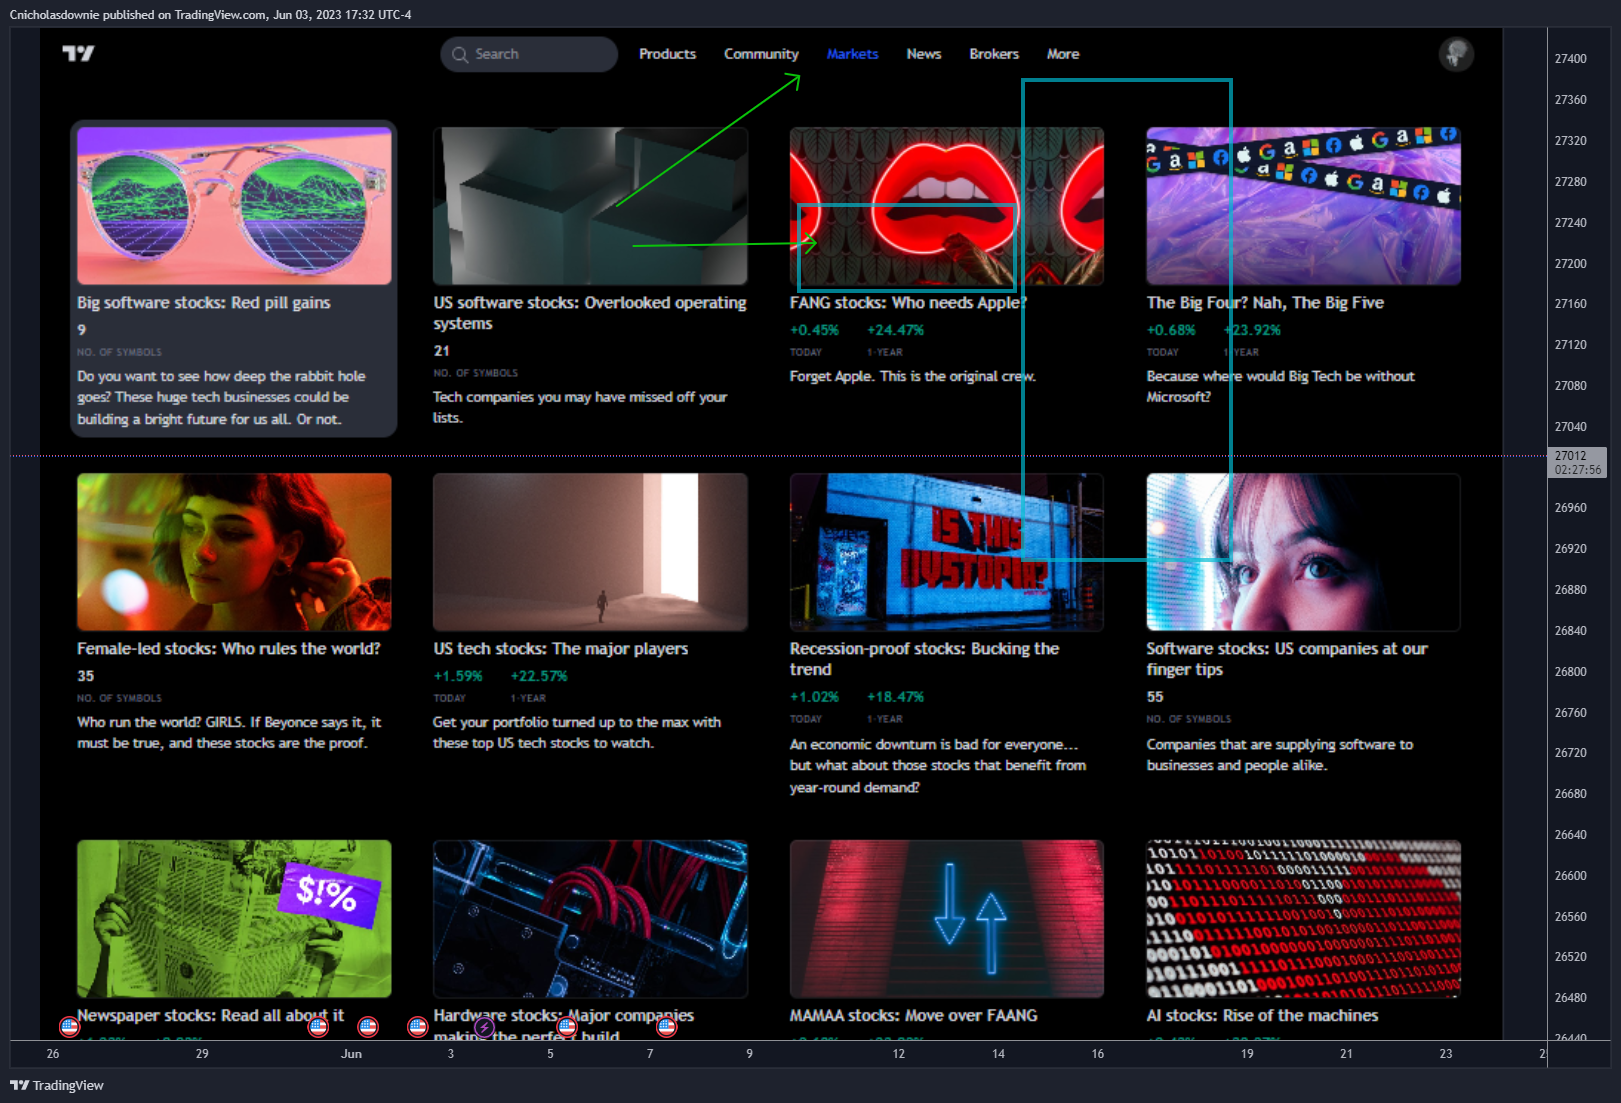
Task: Open 'Newspaper stocks: Read all about it' title
Action: (x=211, y=1016)
